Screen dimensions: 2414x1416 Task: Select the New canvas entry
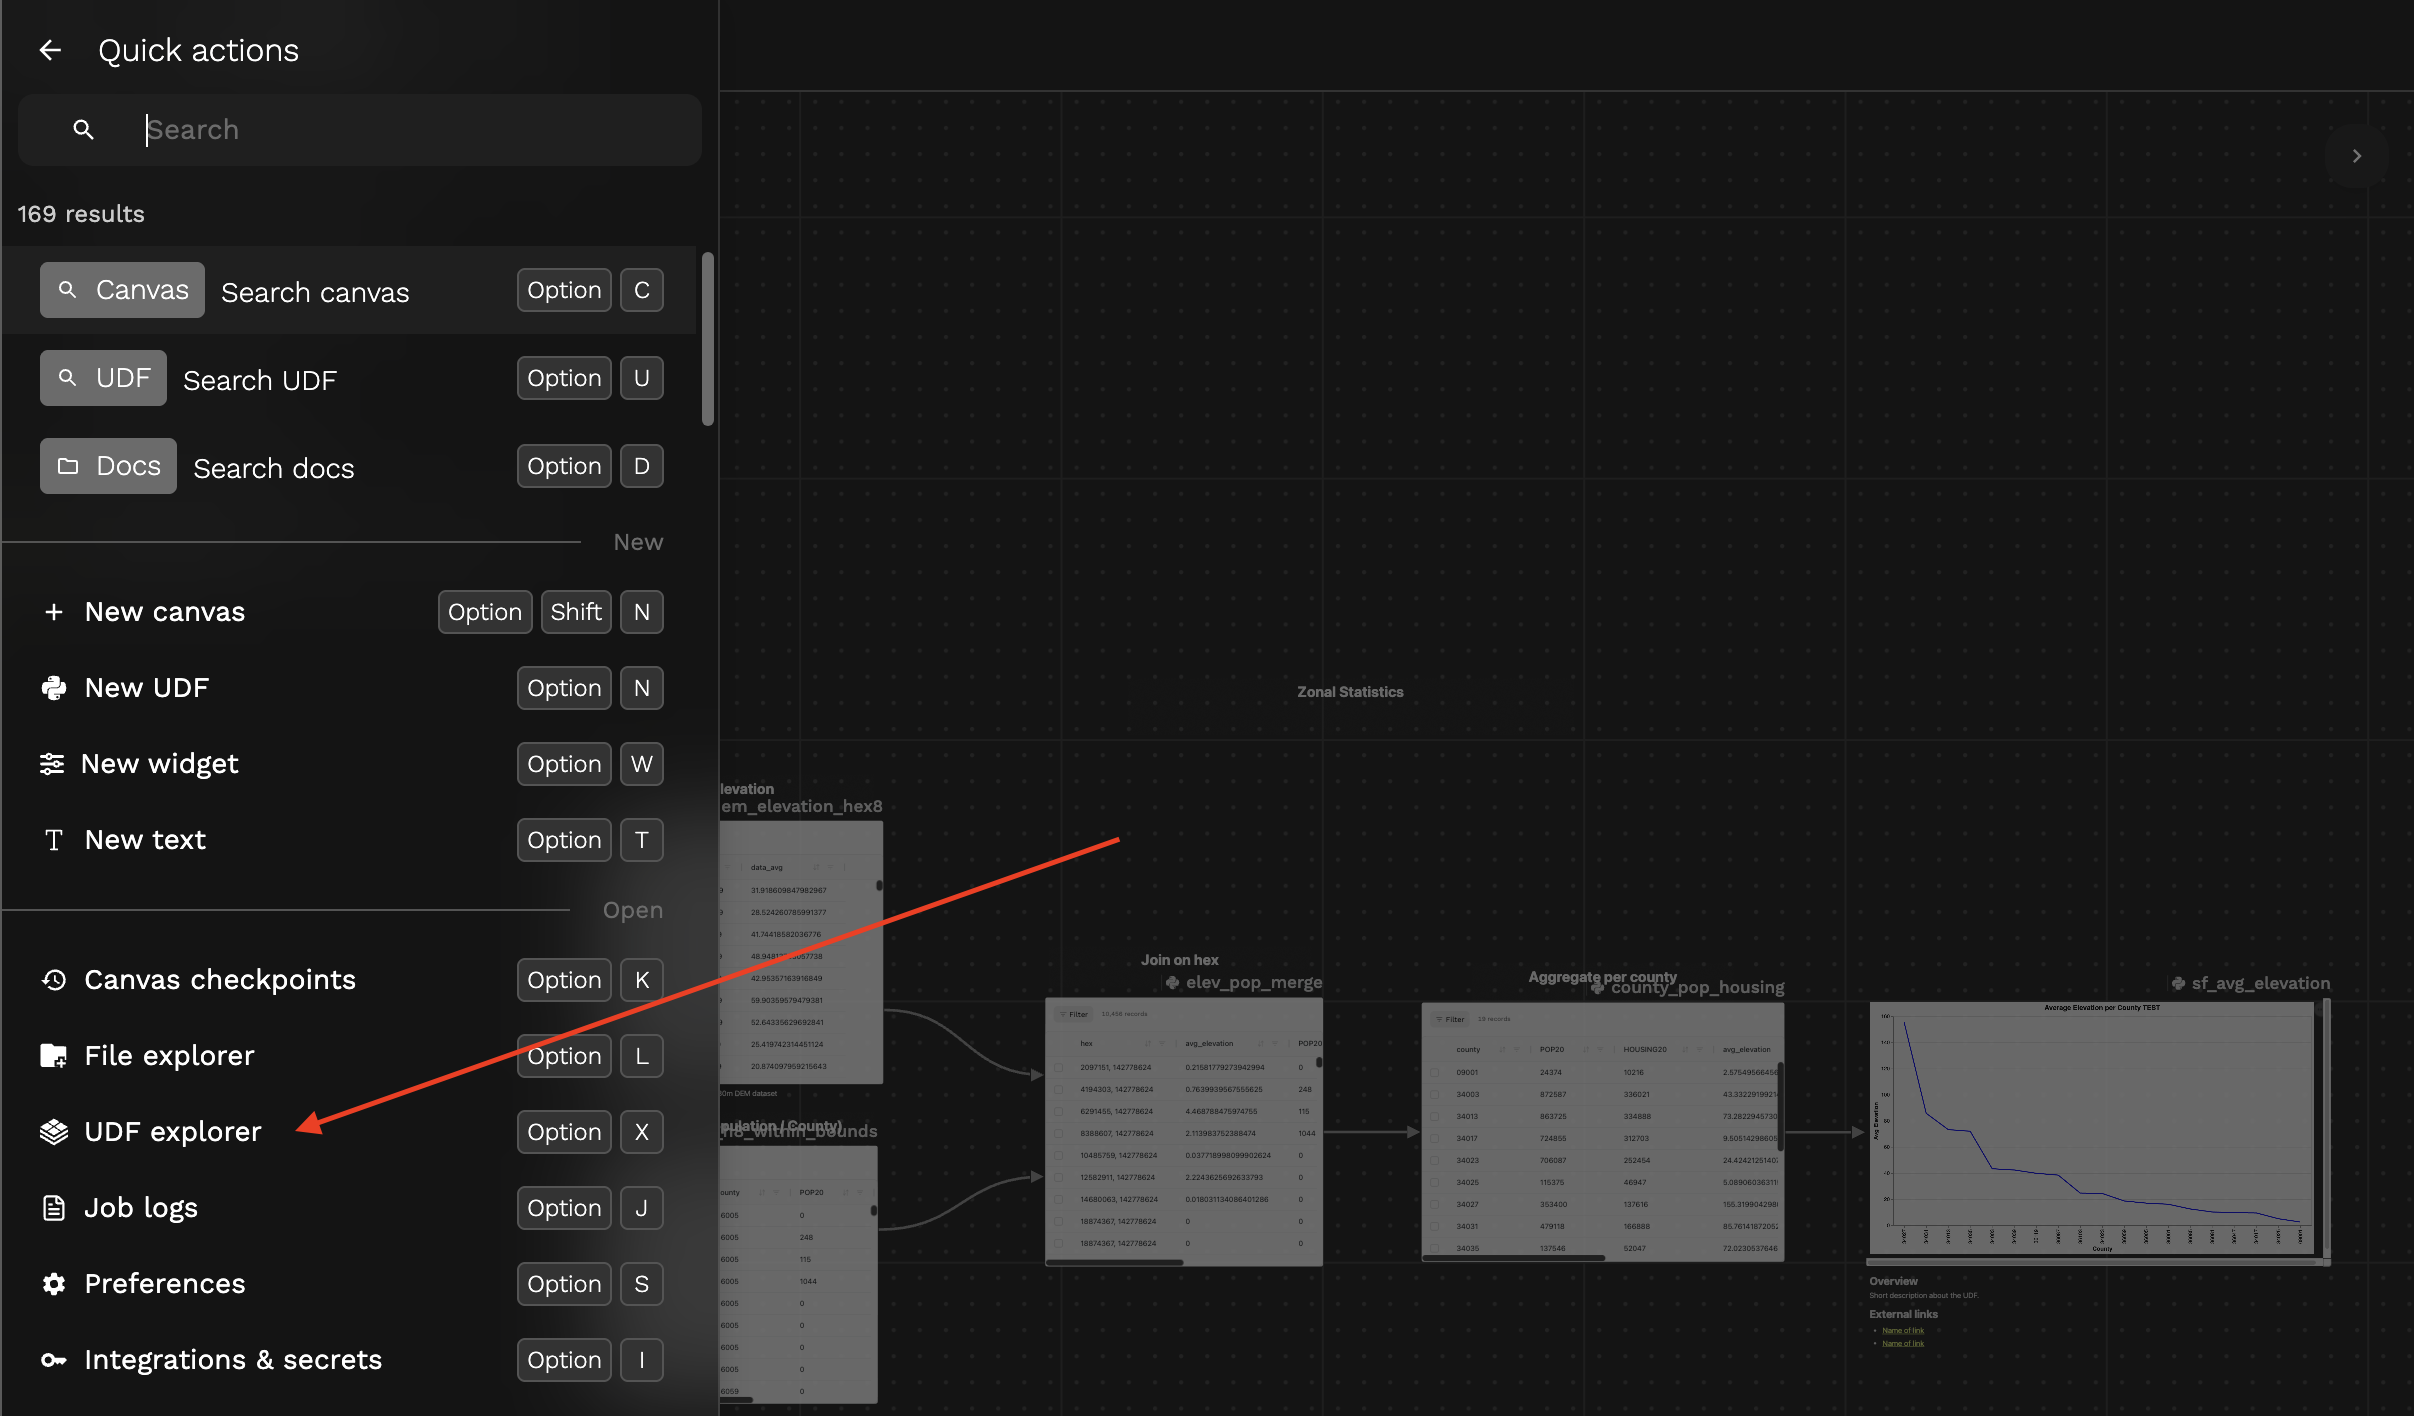click(x=165, y=612)
